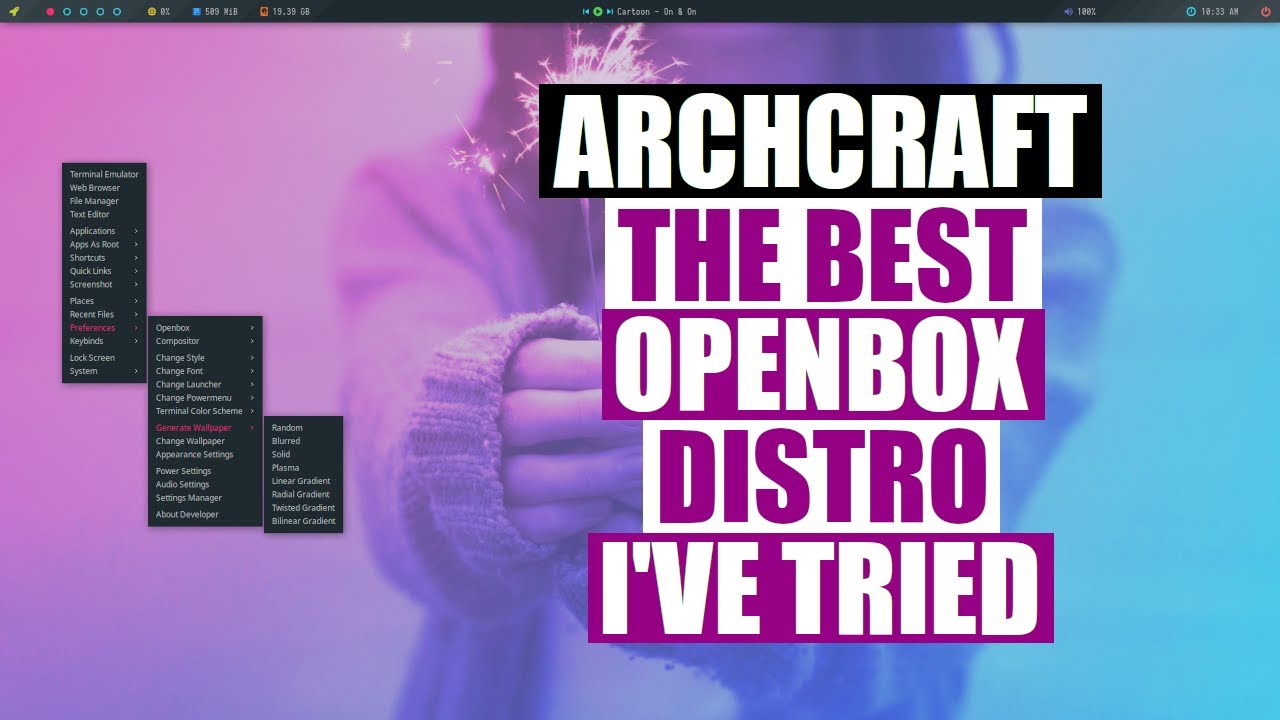The image size is (1280, 720).
Task: Skip to previous track in panel
Action: tap(586, 11)
